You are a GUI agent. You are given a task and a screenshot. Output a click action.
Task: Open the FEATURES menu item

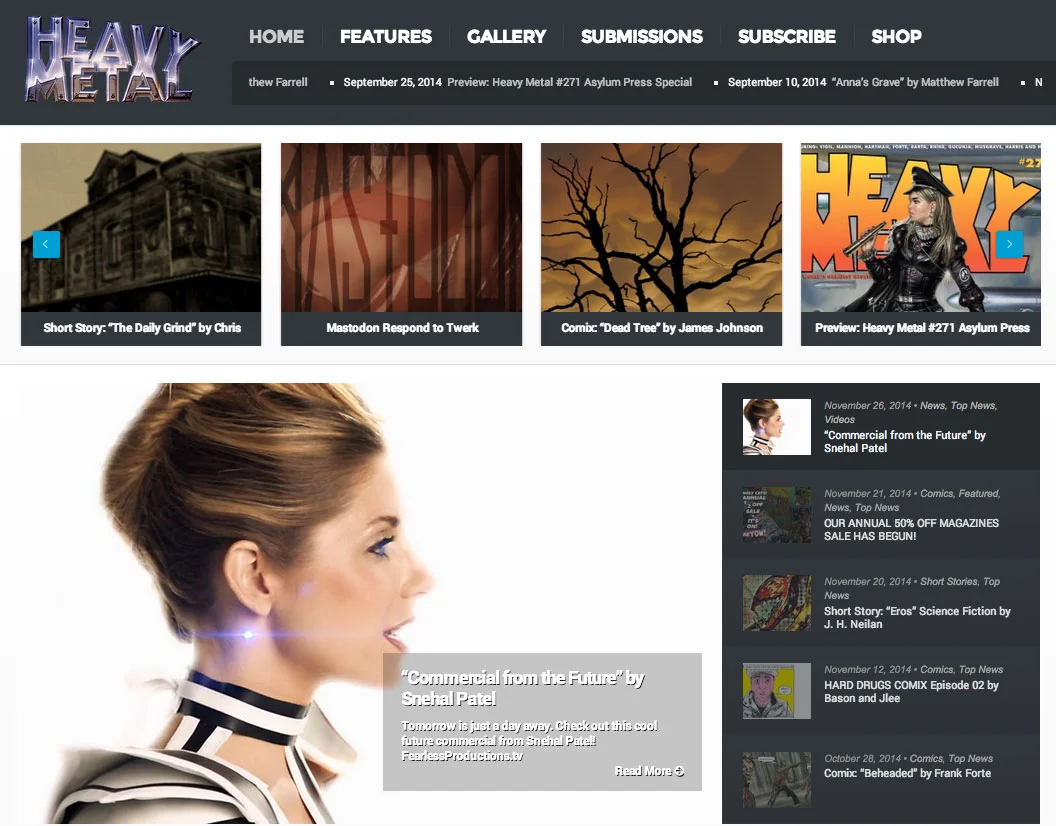pyautogui.click(x=386, y=36)
